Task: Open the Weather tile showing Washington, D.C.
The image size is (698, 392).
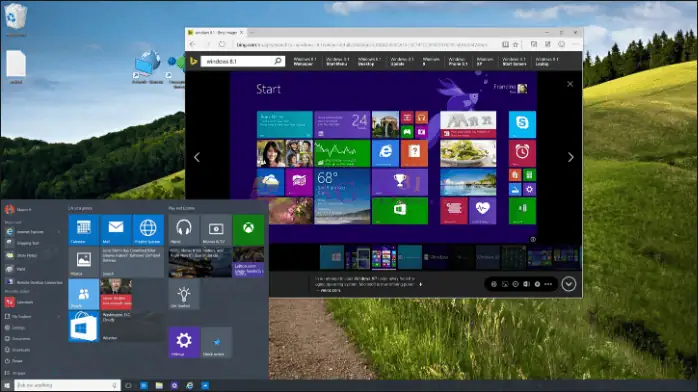Action: tap(132, 326)
